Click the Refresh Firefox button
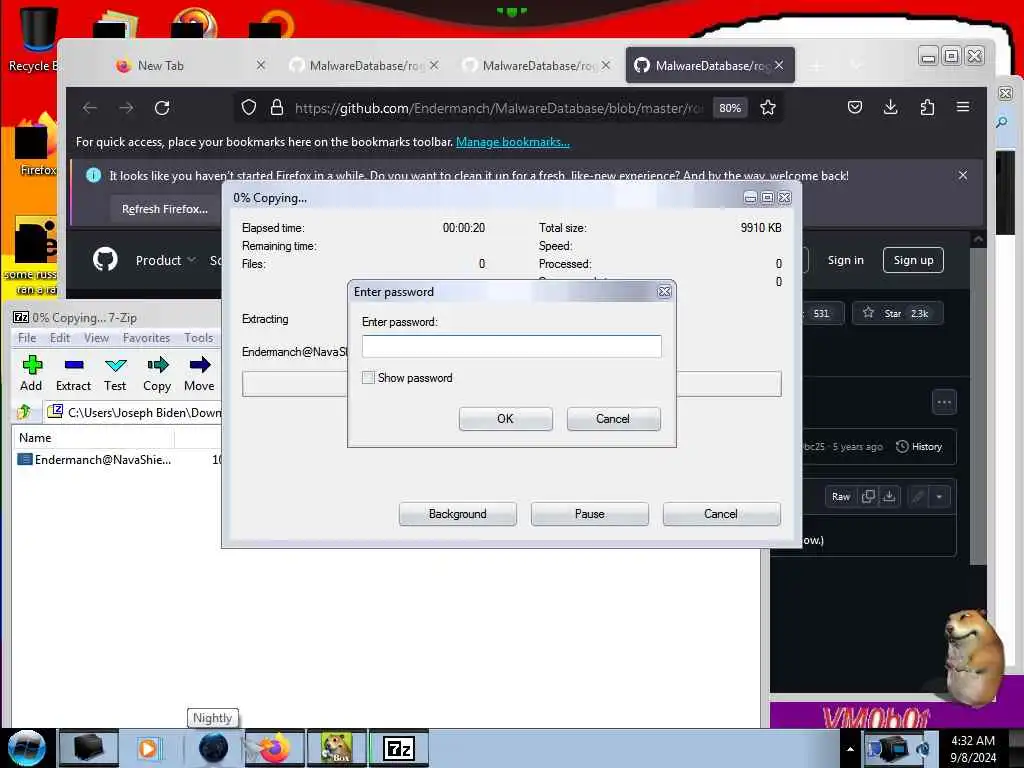The width and height of the screenshot is (1024, 768). [x=165, y=209]
